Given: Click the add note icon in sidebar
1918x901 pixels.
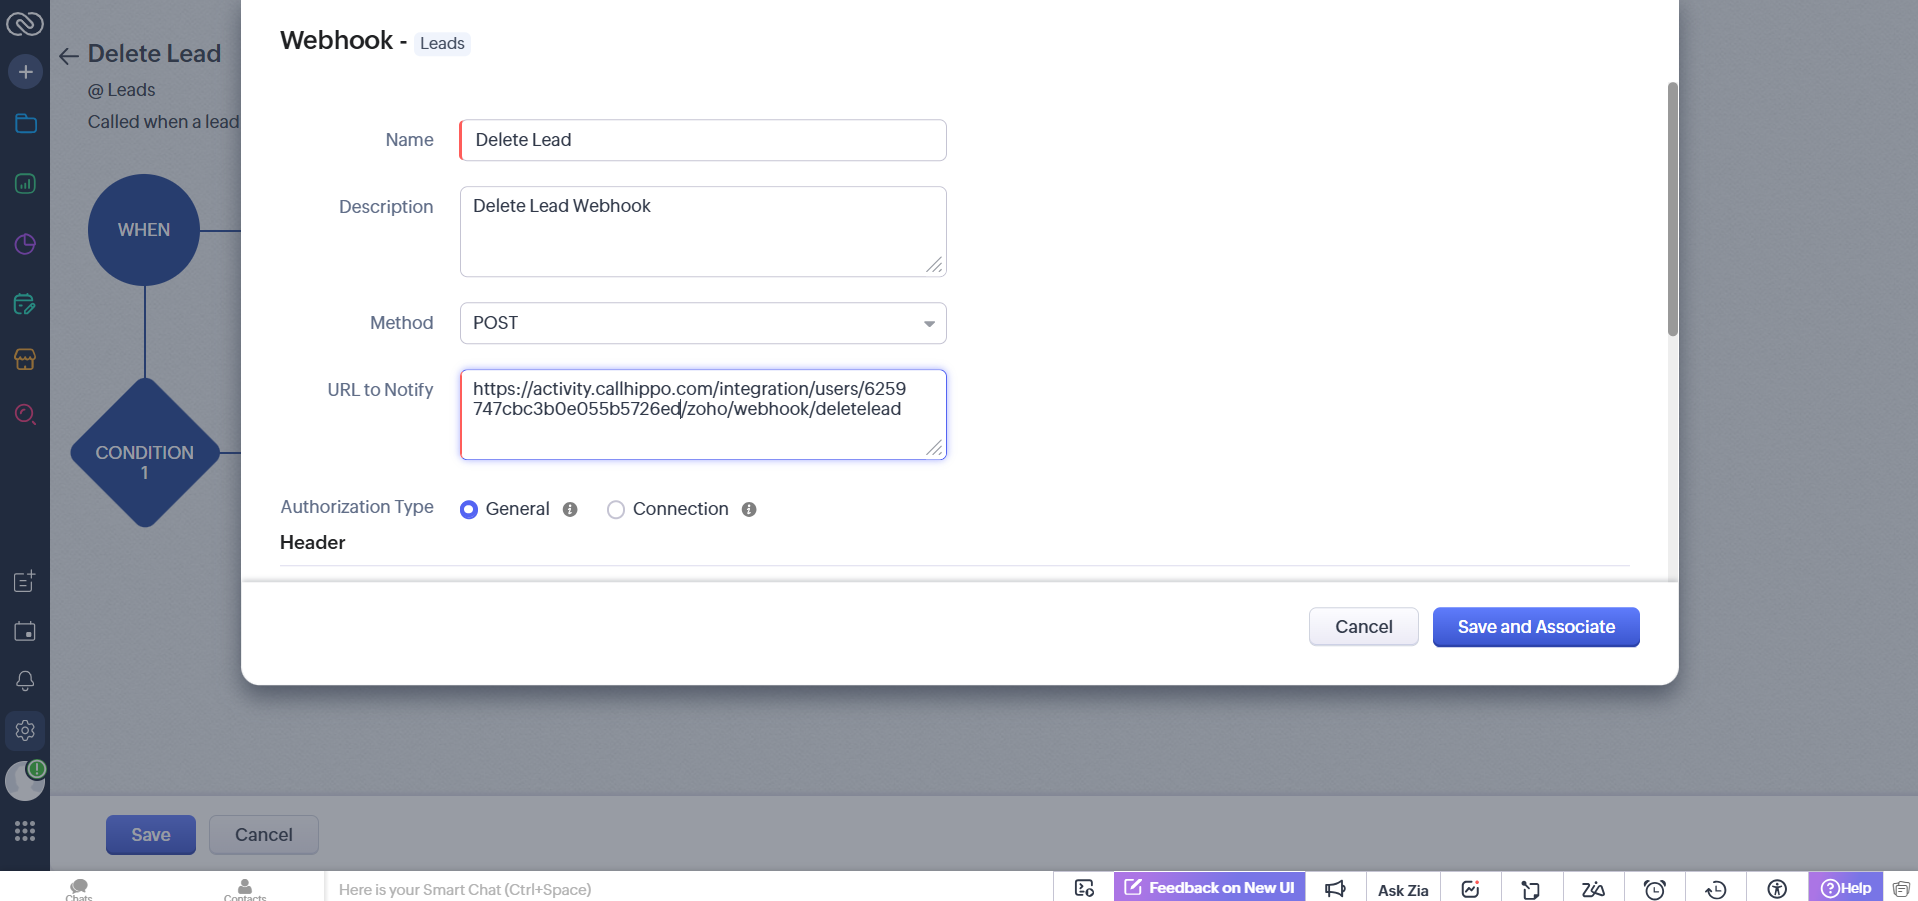Looking at the screenshot, I should 25,581.
